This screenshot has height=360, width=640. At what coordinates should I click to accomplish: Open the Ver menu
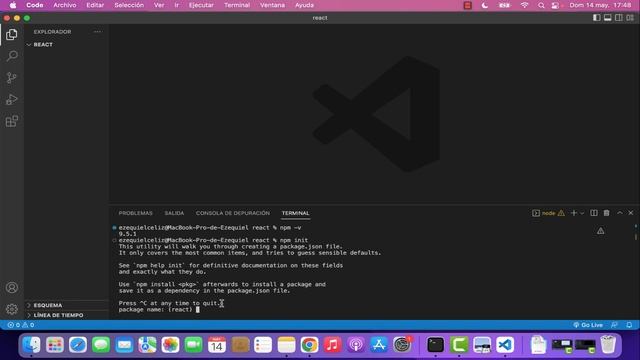tap(159, 5)
